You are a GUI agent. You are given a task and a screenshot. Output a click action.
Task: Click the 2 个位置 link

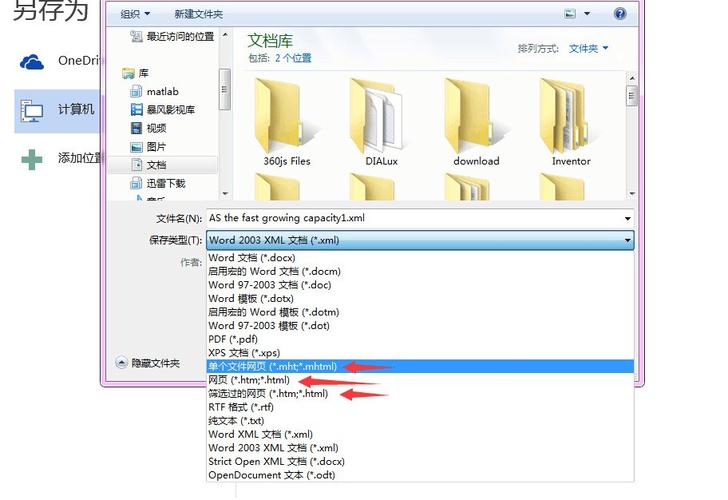pos(293,58)
